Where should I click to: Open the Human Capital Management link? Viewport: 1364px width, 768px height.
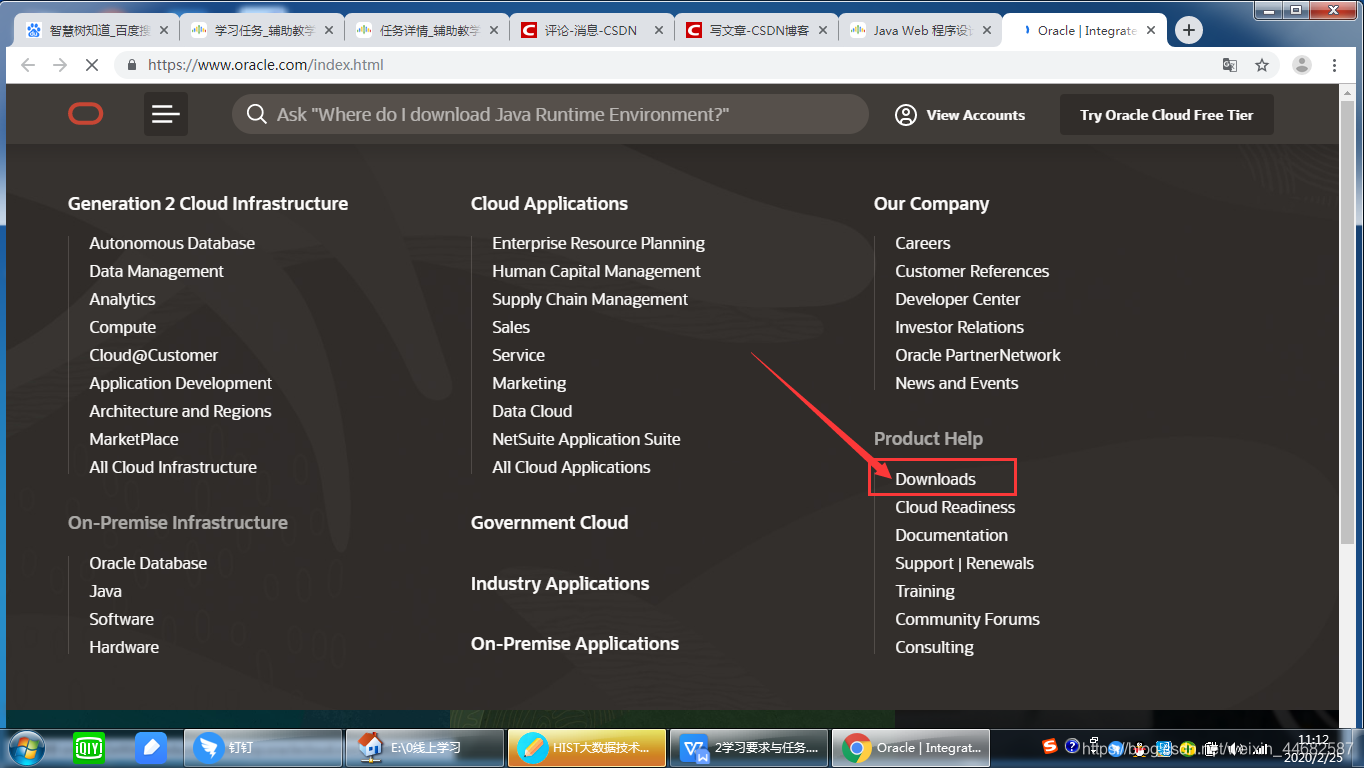tap(596, 271)
